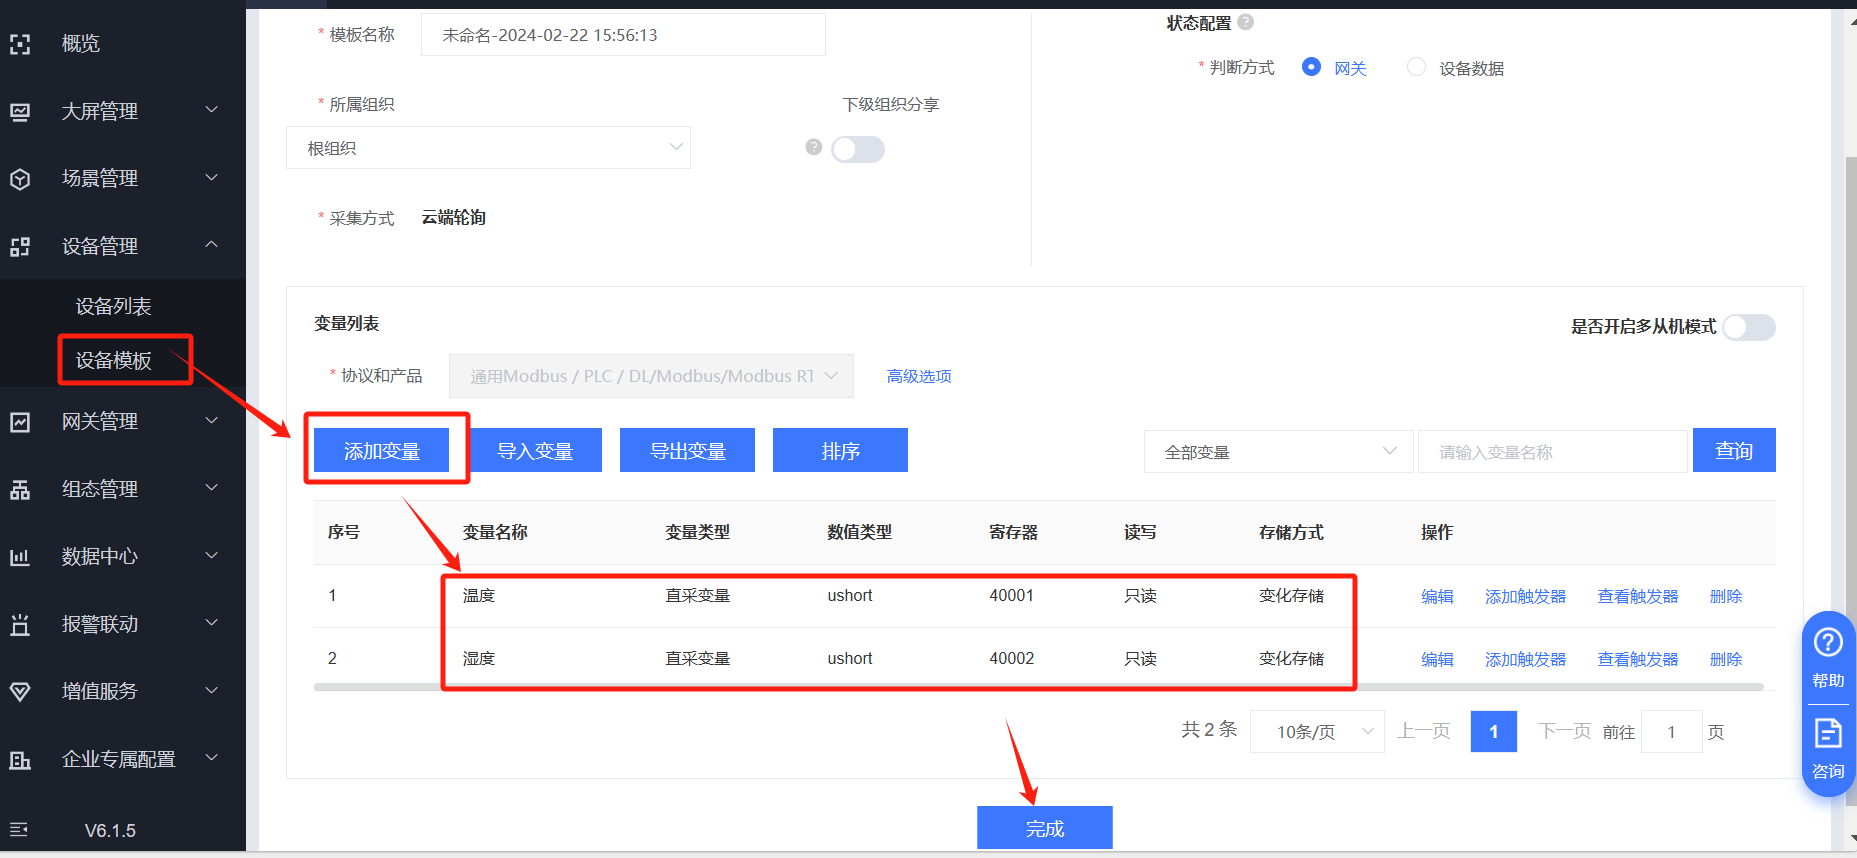Open the 帮助 help question-mark icon
1857x858 pixels.
(1828, 642)
